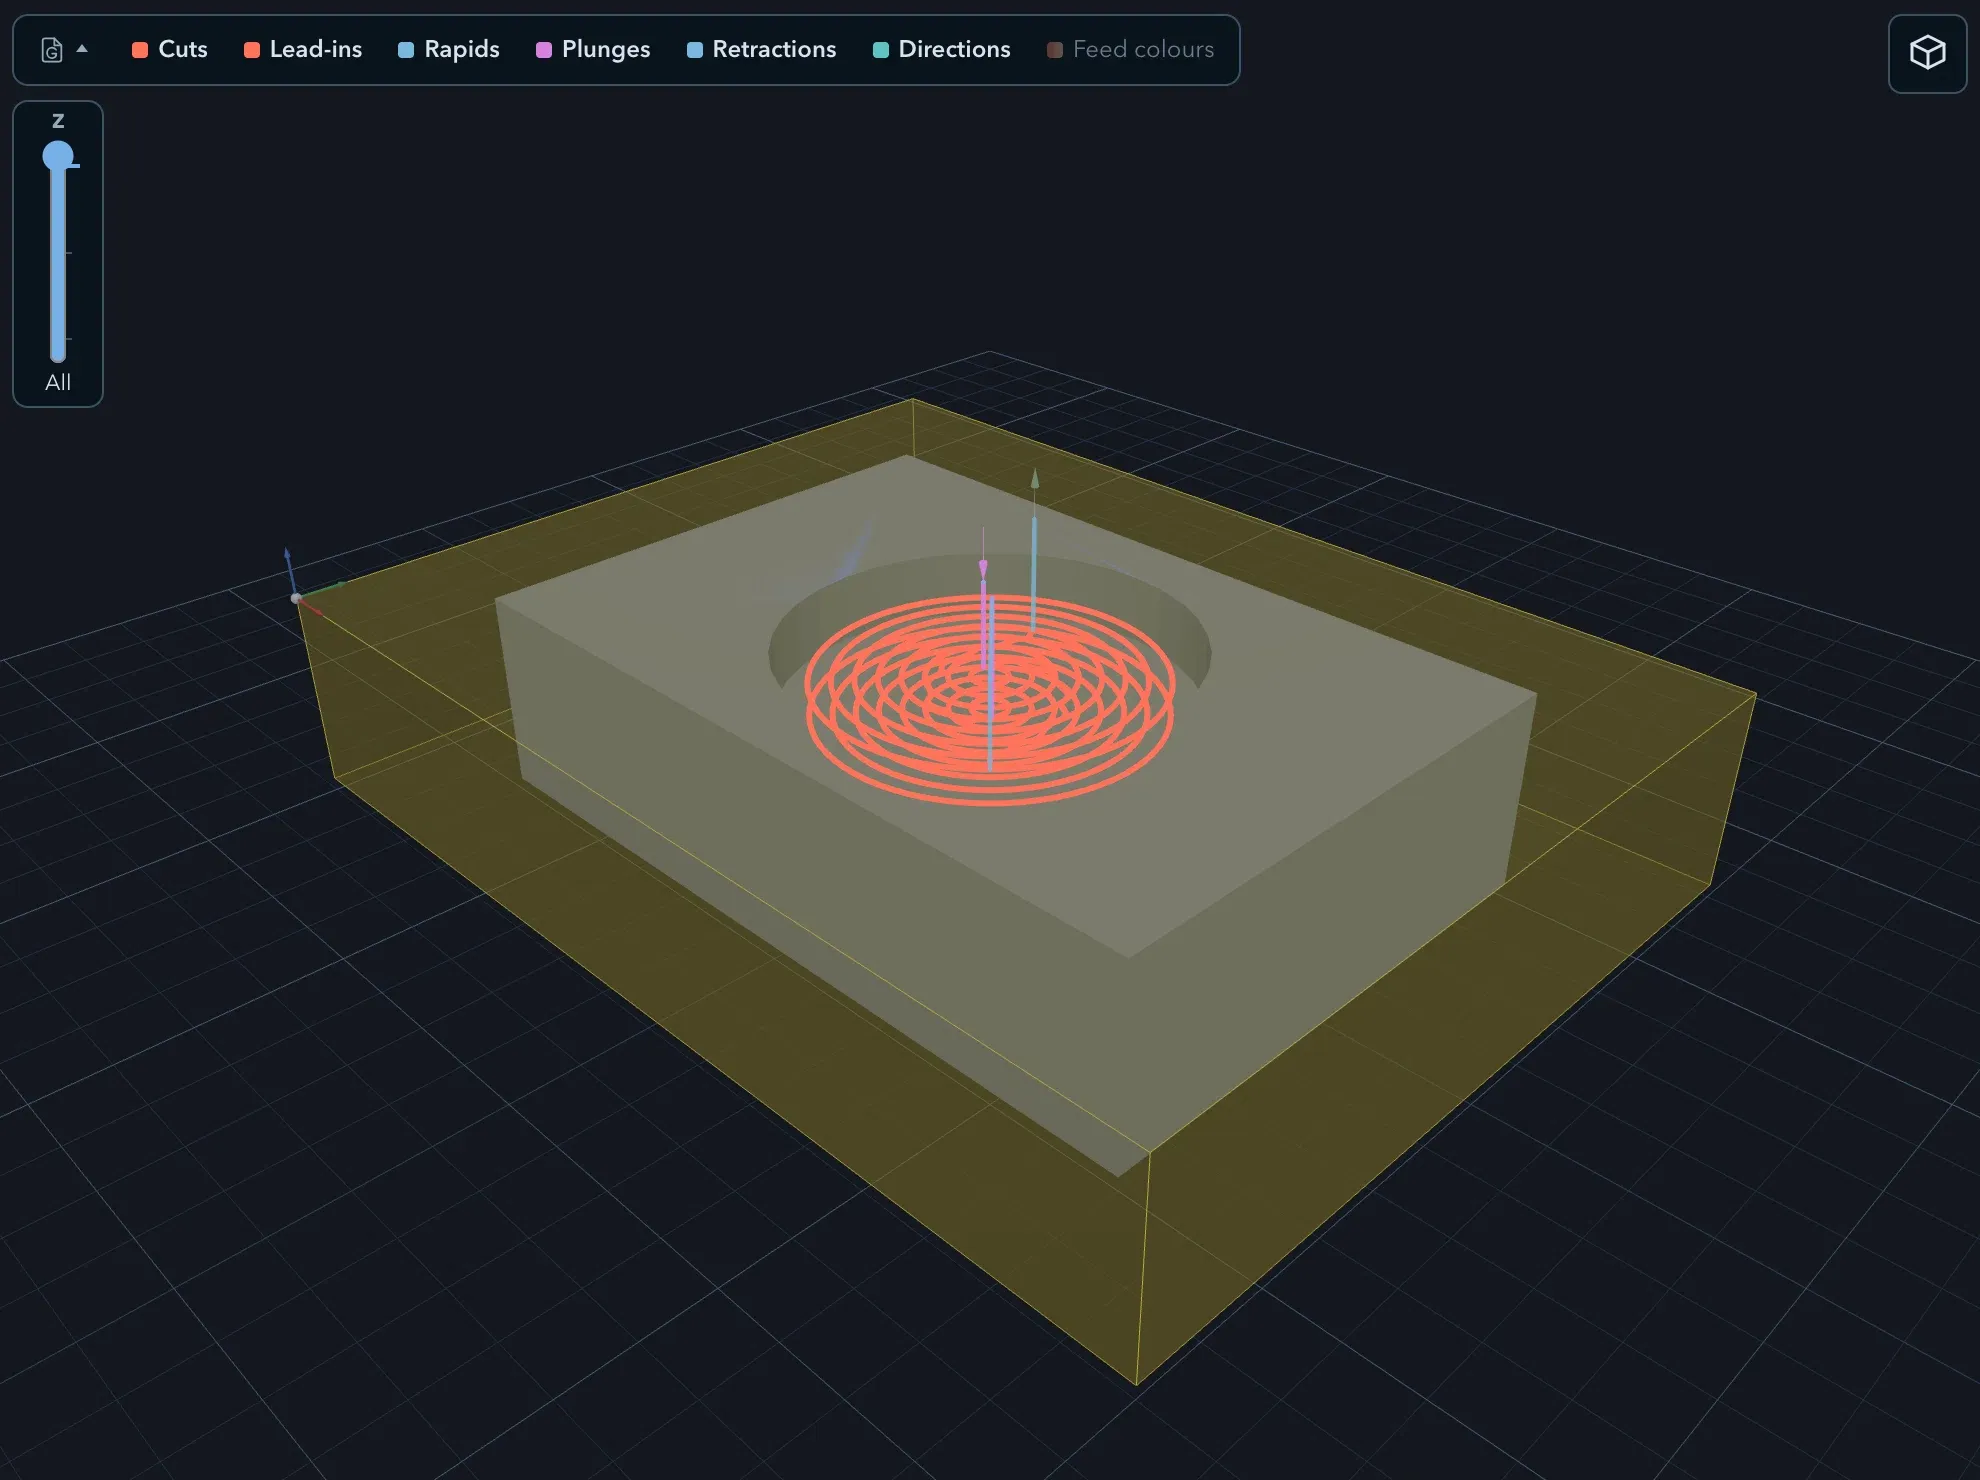Open the G-code file icon menu
The image size is (1980, 1480).
pyautogui.click(x=52, y=50)
